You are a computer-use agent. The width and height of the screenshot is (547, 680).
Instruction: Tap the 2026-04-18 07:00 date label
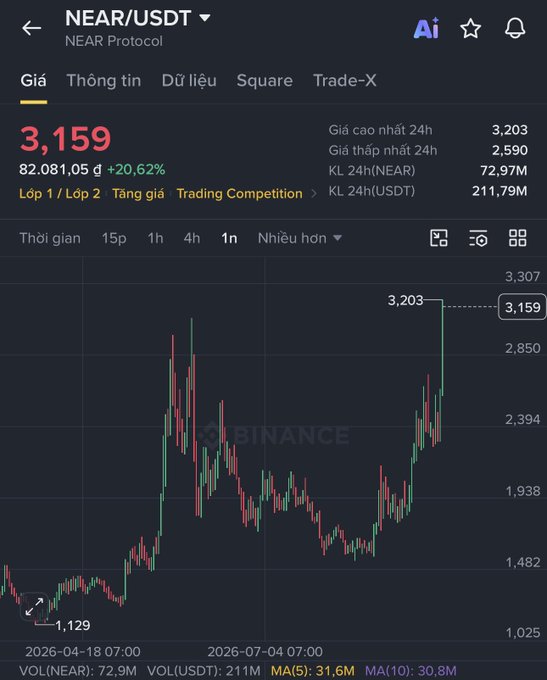83,651
